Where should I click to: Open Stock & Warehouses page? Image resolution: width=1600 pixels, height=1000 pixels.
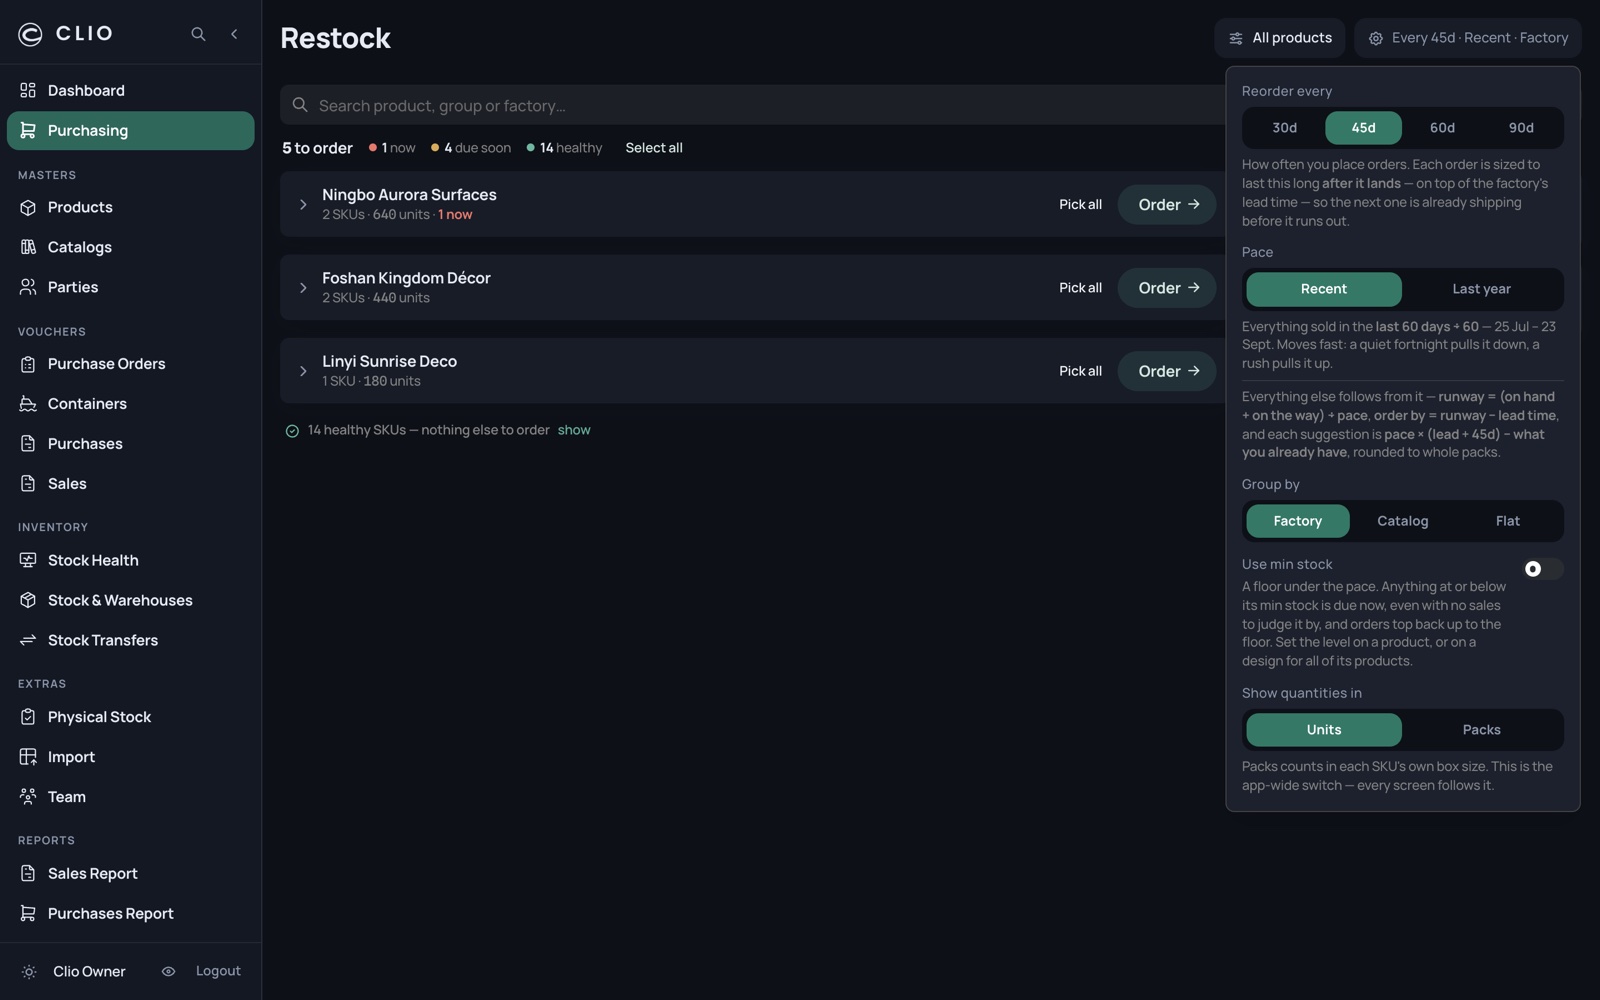131,600
